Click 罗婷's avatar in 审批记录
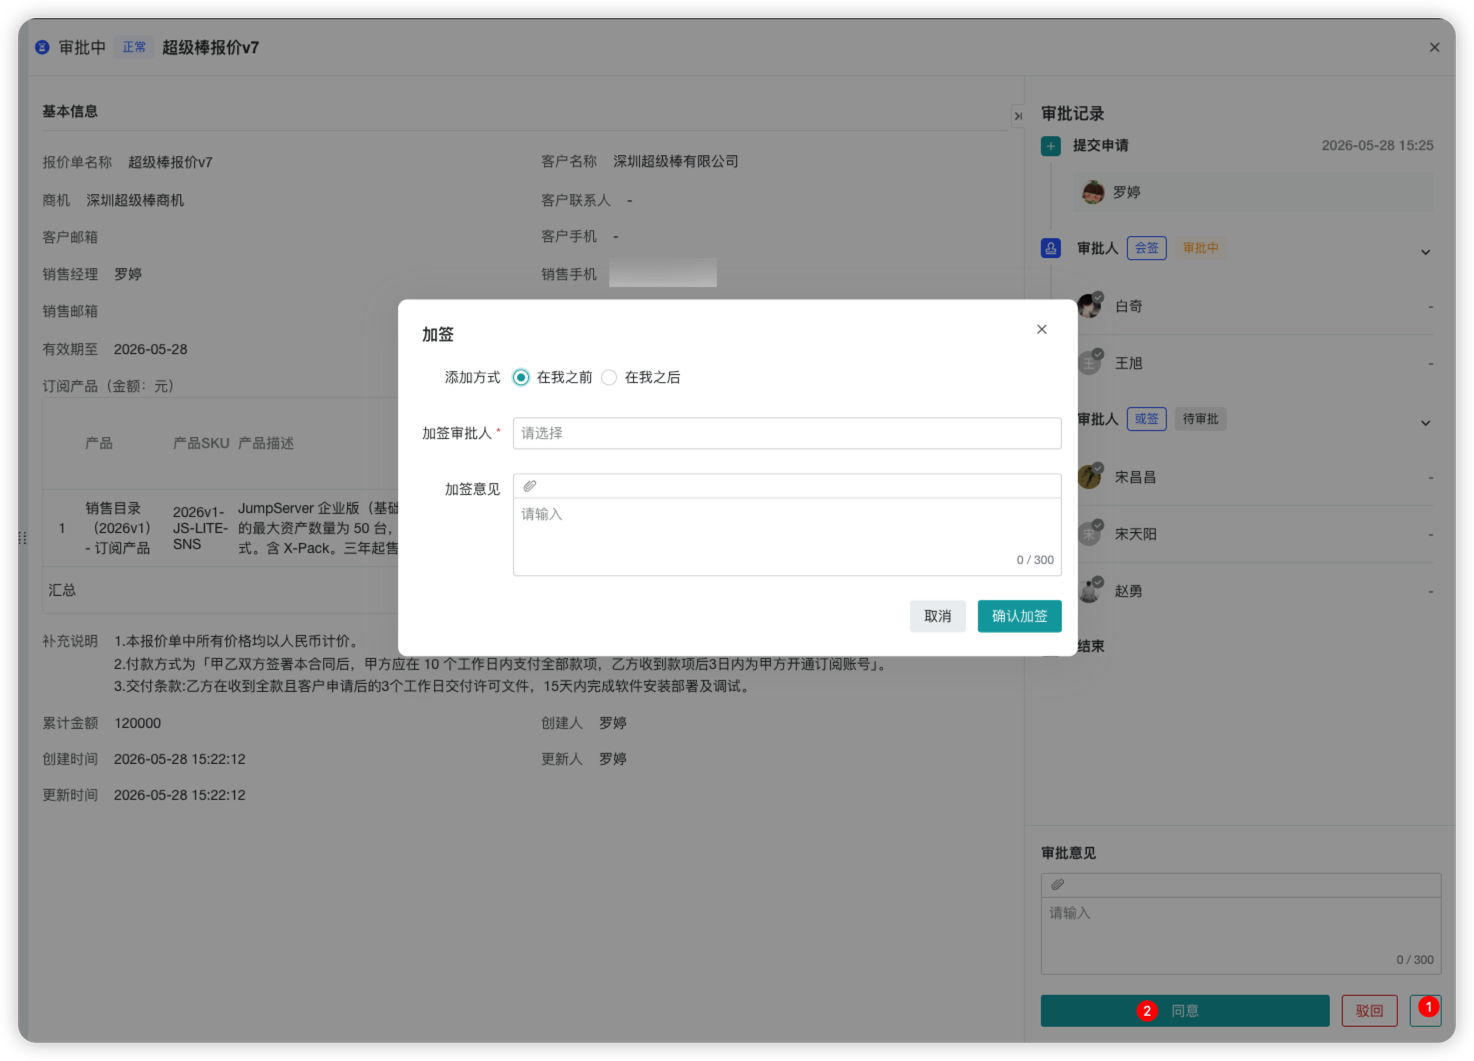The height and width of the screenshot is (1061, 1474). pos(1093,192)
